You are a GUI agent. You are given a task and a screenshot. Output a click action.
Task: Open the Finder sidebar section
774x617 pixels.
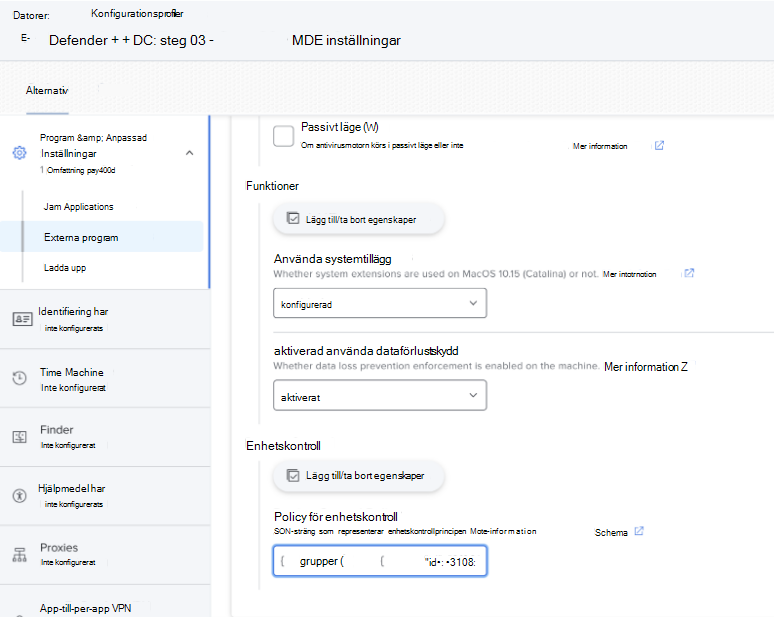coord(105,437)
